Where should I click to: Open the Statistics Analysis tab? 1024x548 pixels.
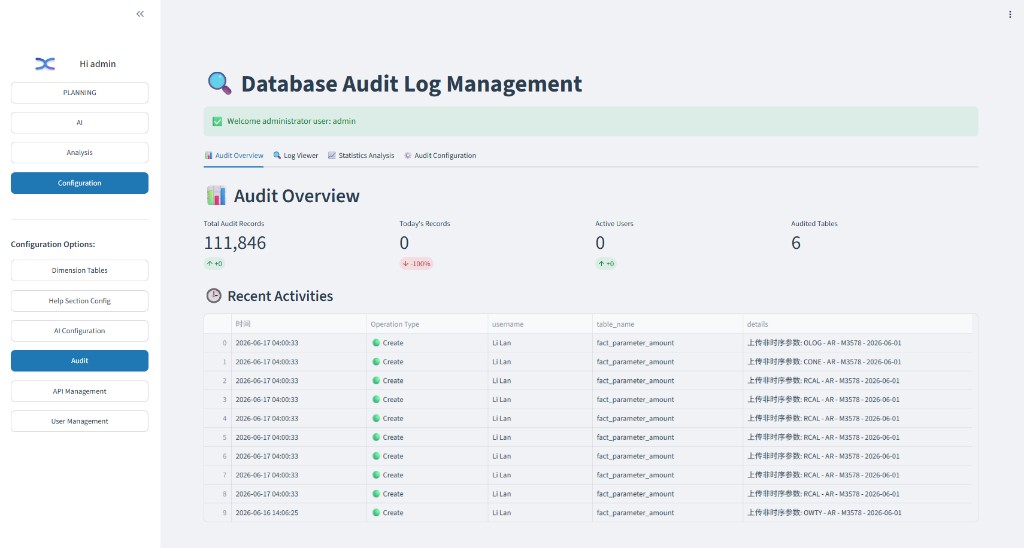[361, 155]
